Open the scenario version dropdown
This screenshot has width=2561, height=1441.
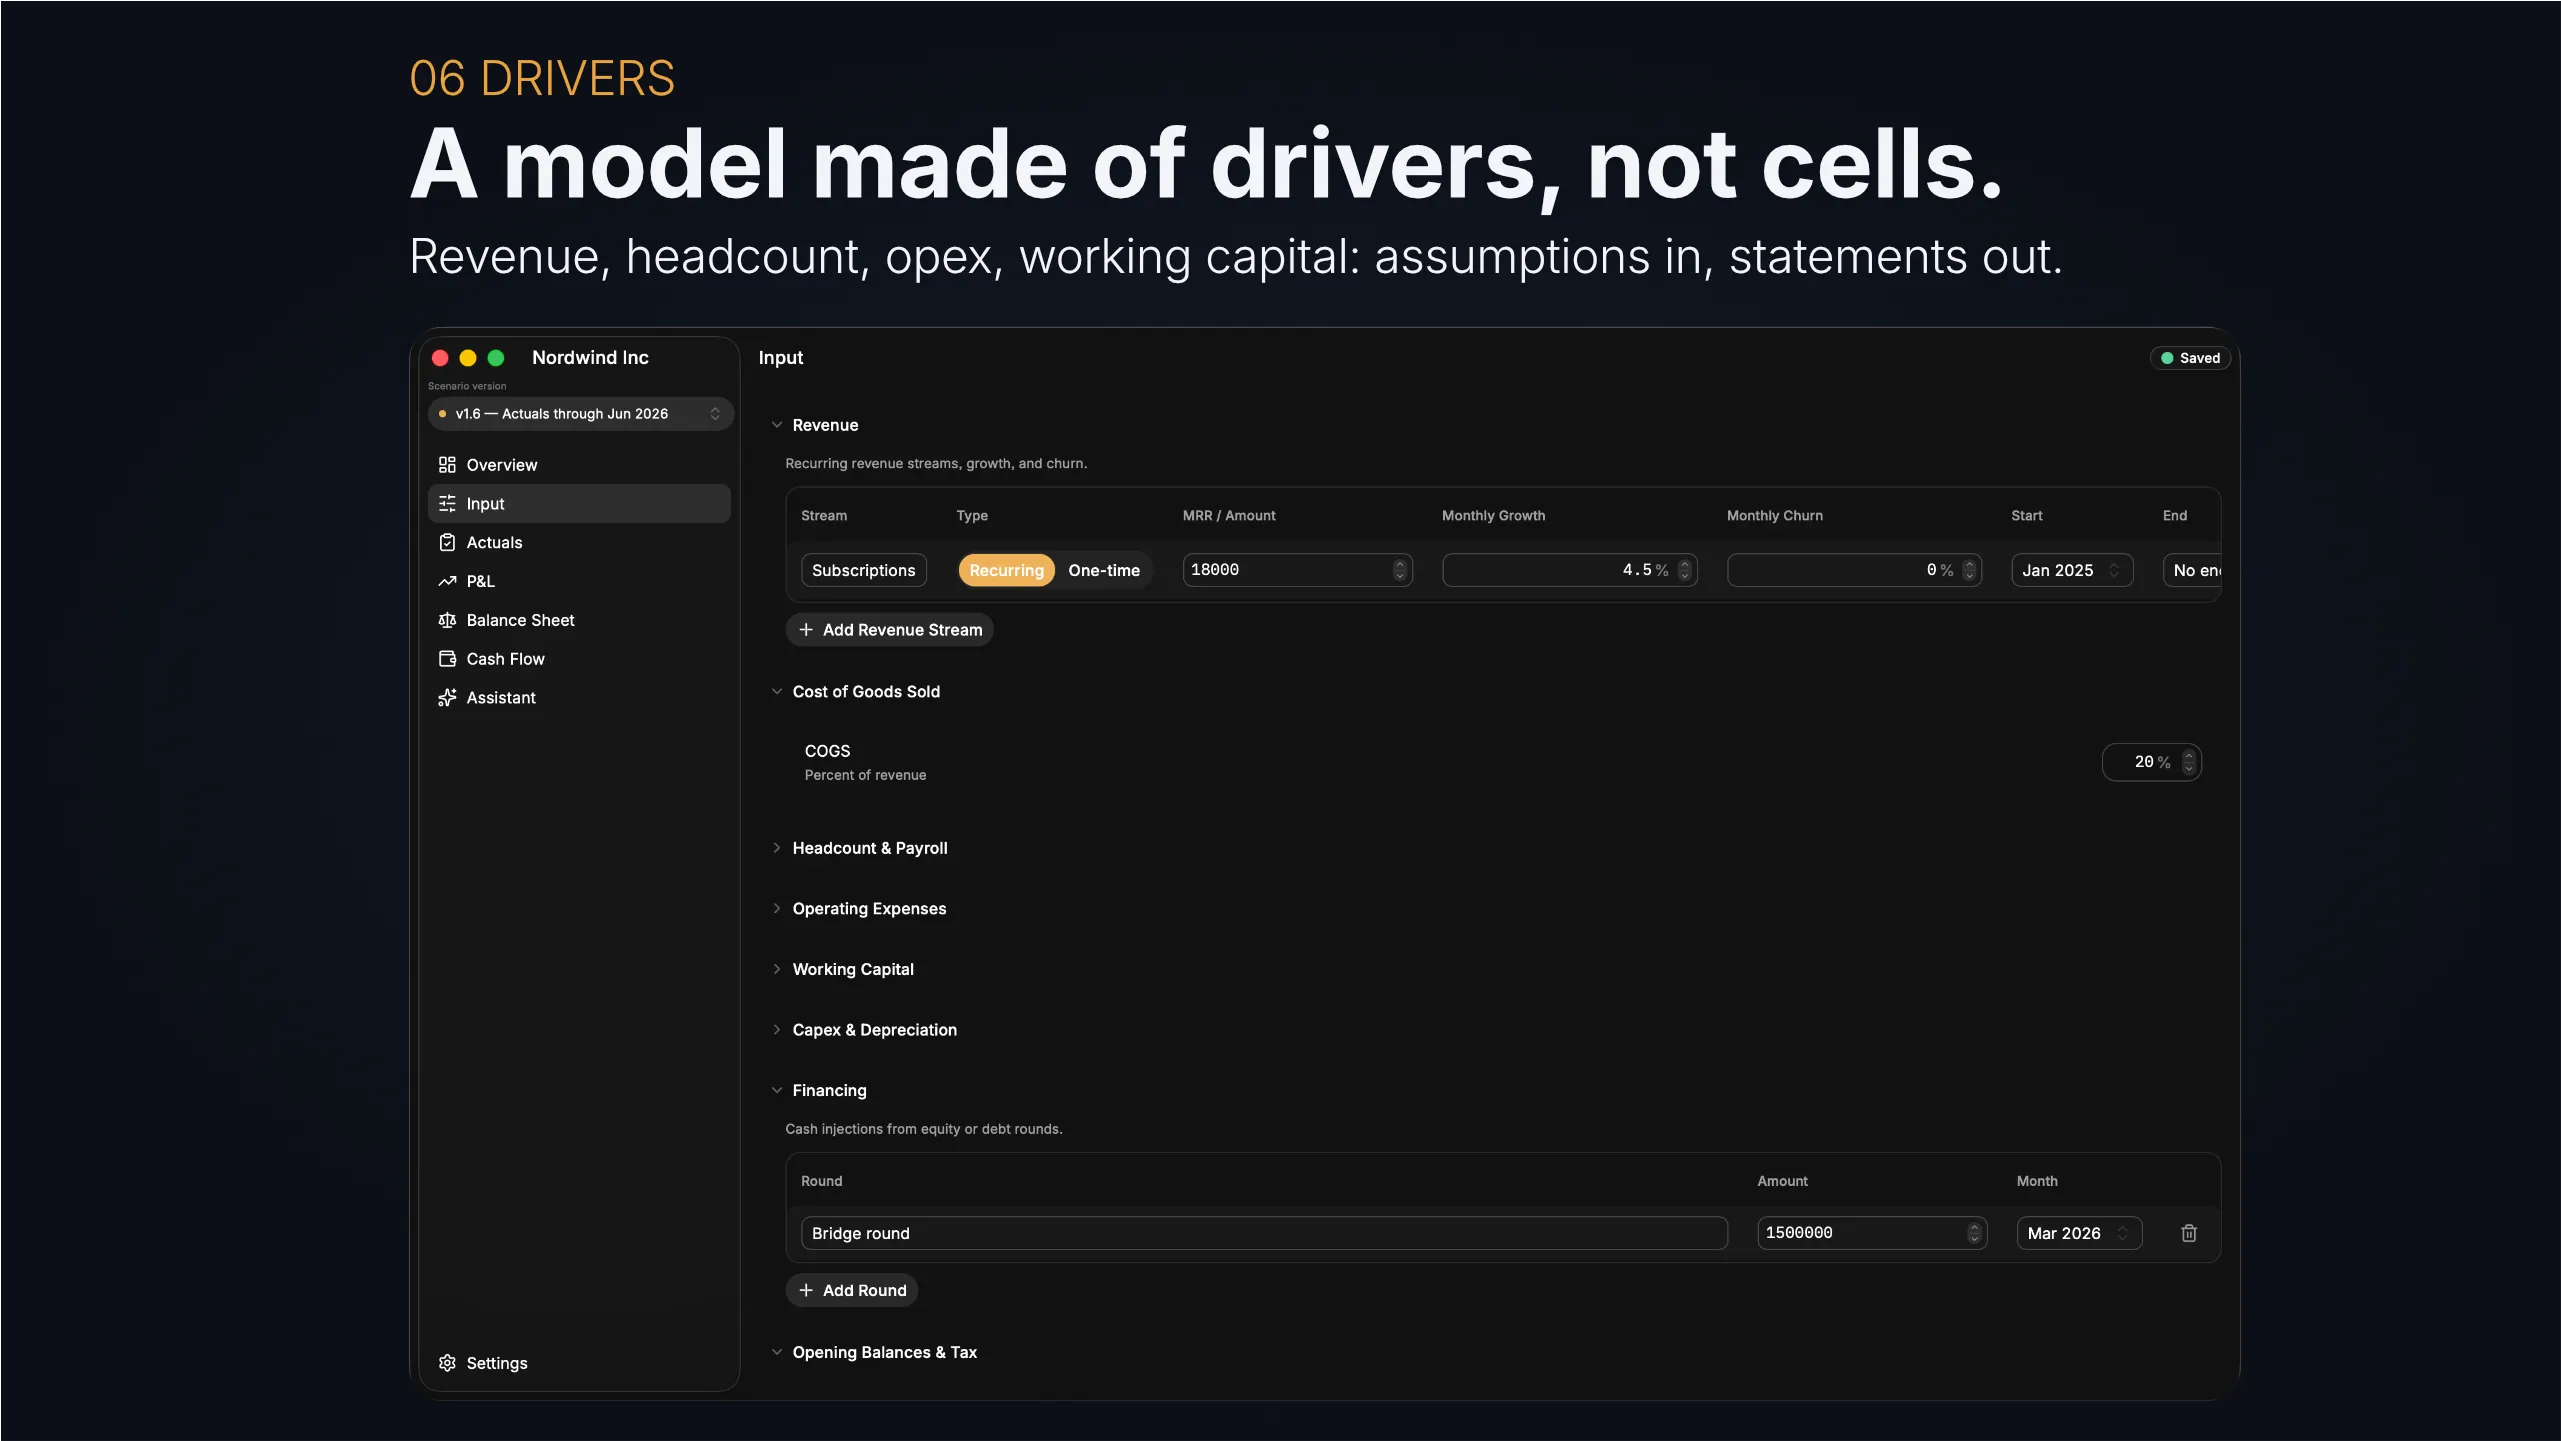click(x=580, y=414)
